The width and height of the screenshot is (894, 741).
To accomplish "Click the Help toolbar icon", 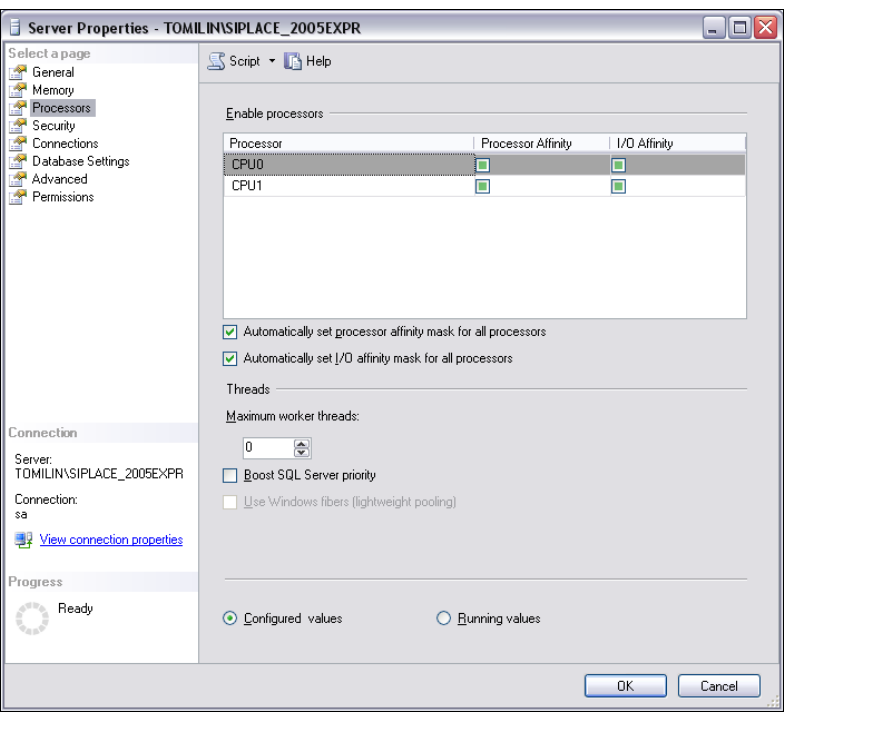I will [x=292, y=61].
